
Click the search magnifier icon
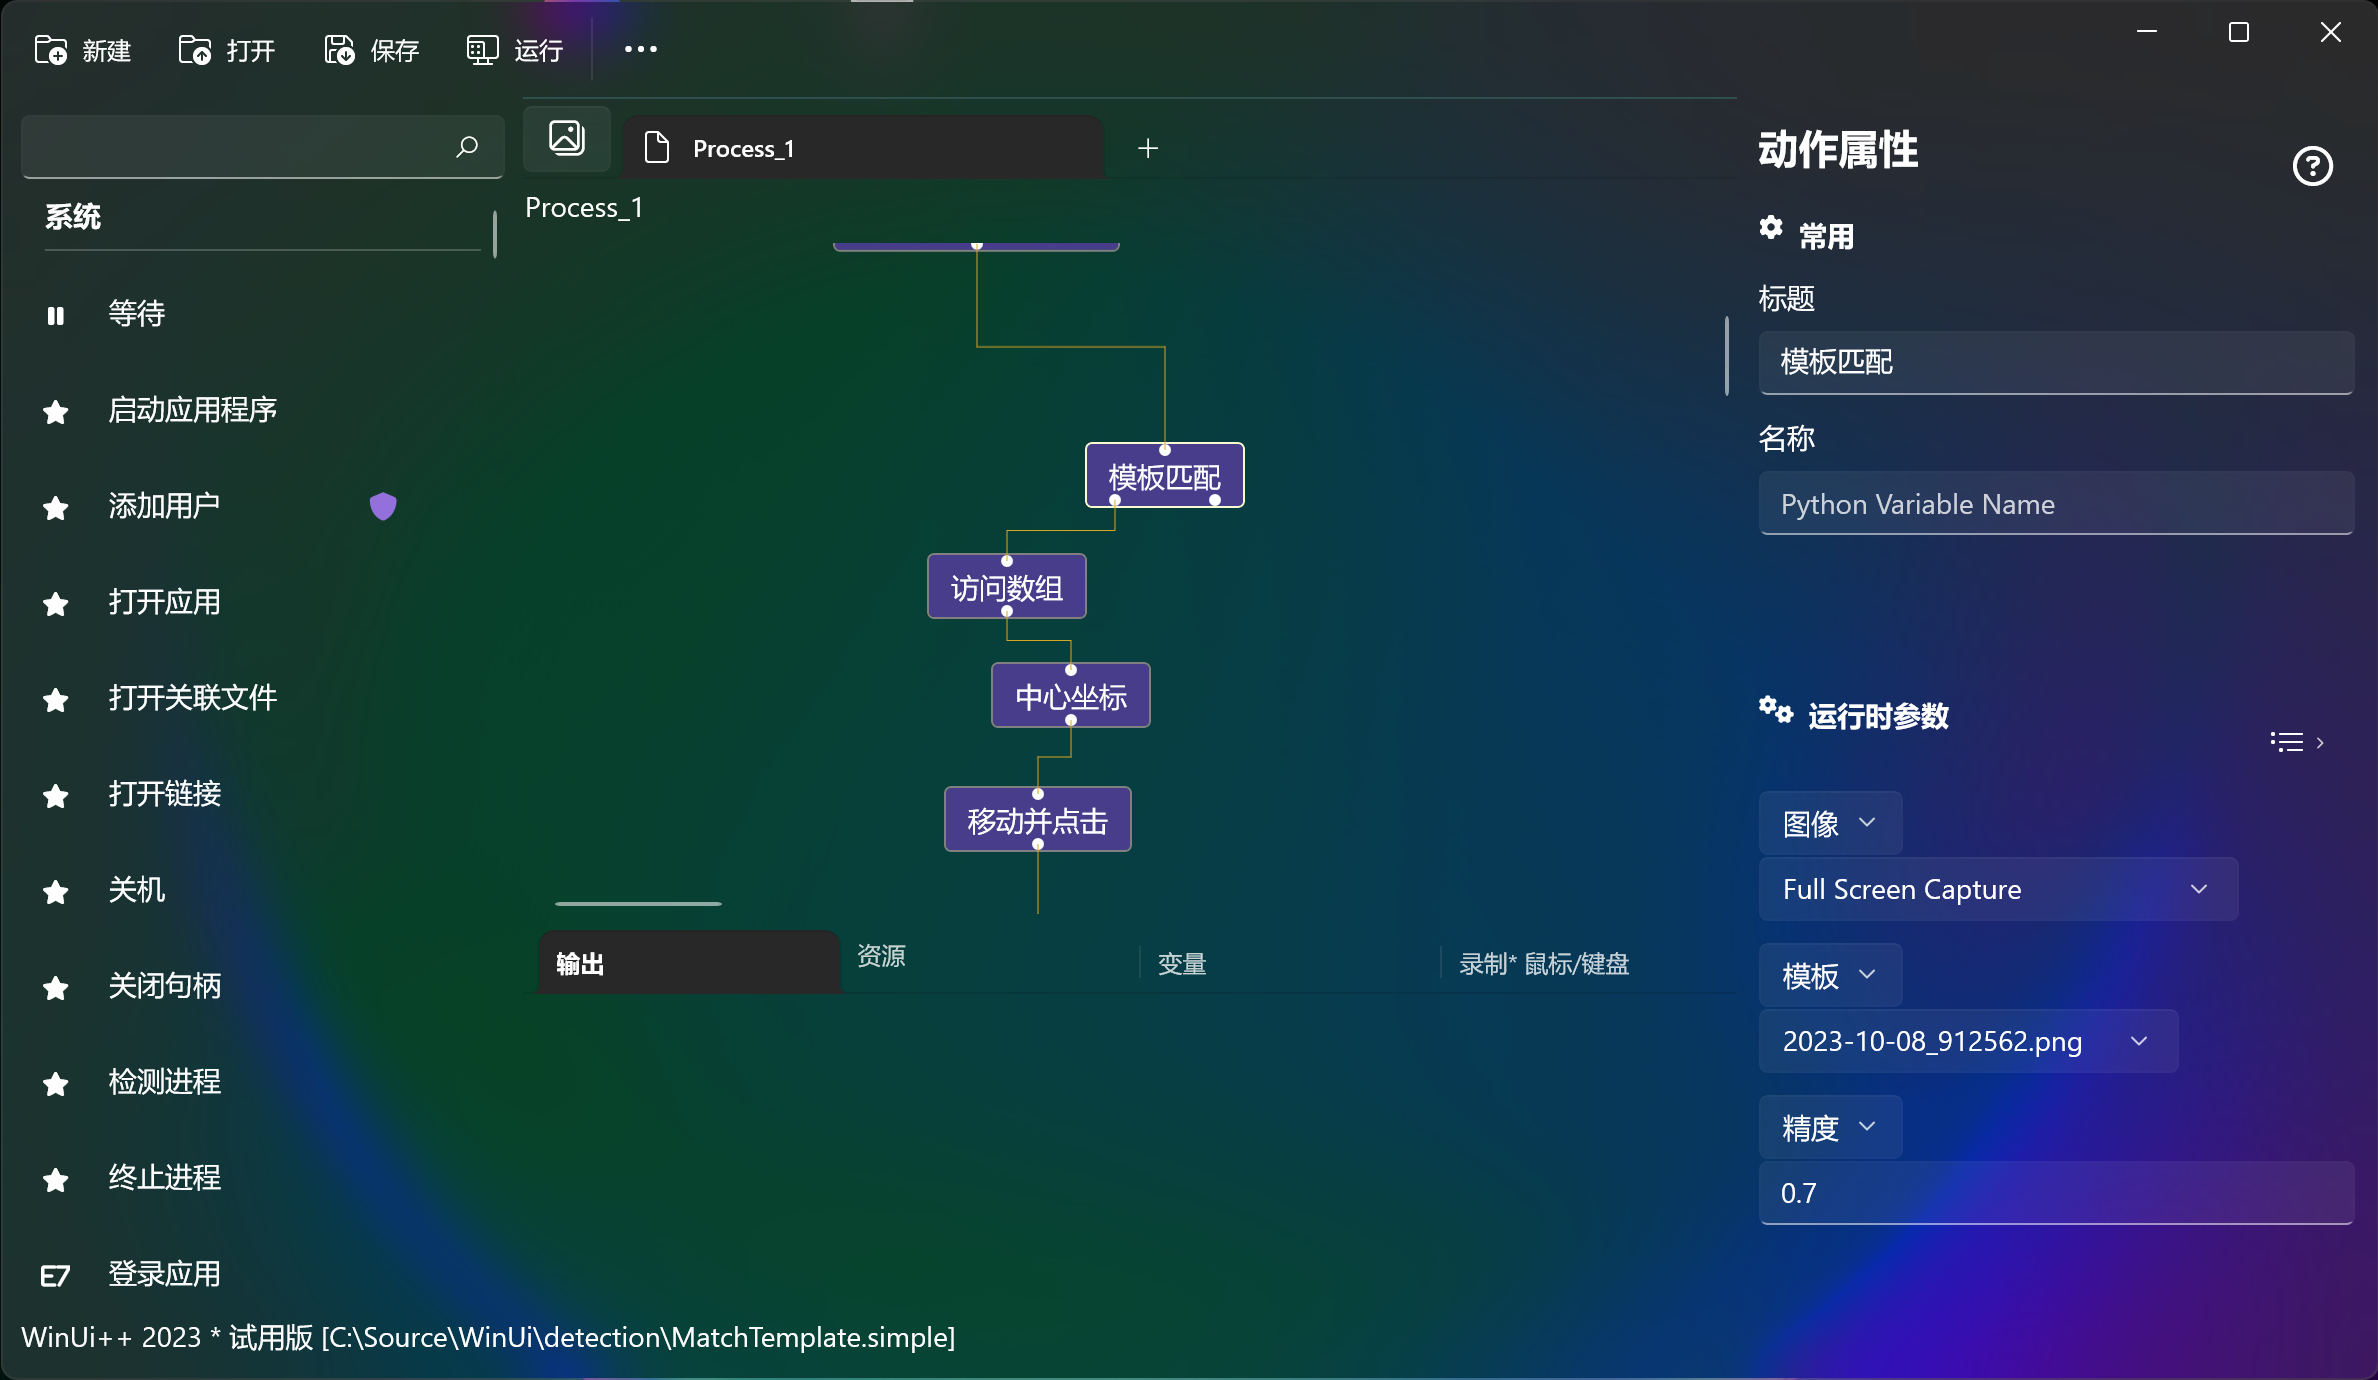coord(467,147)
